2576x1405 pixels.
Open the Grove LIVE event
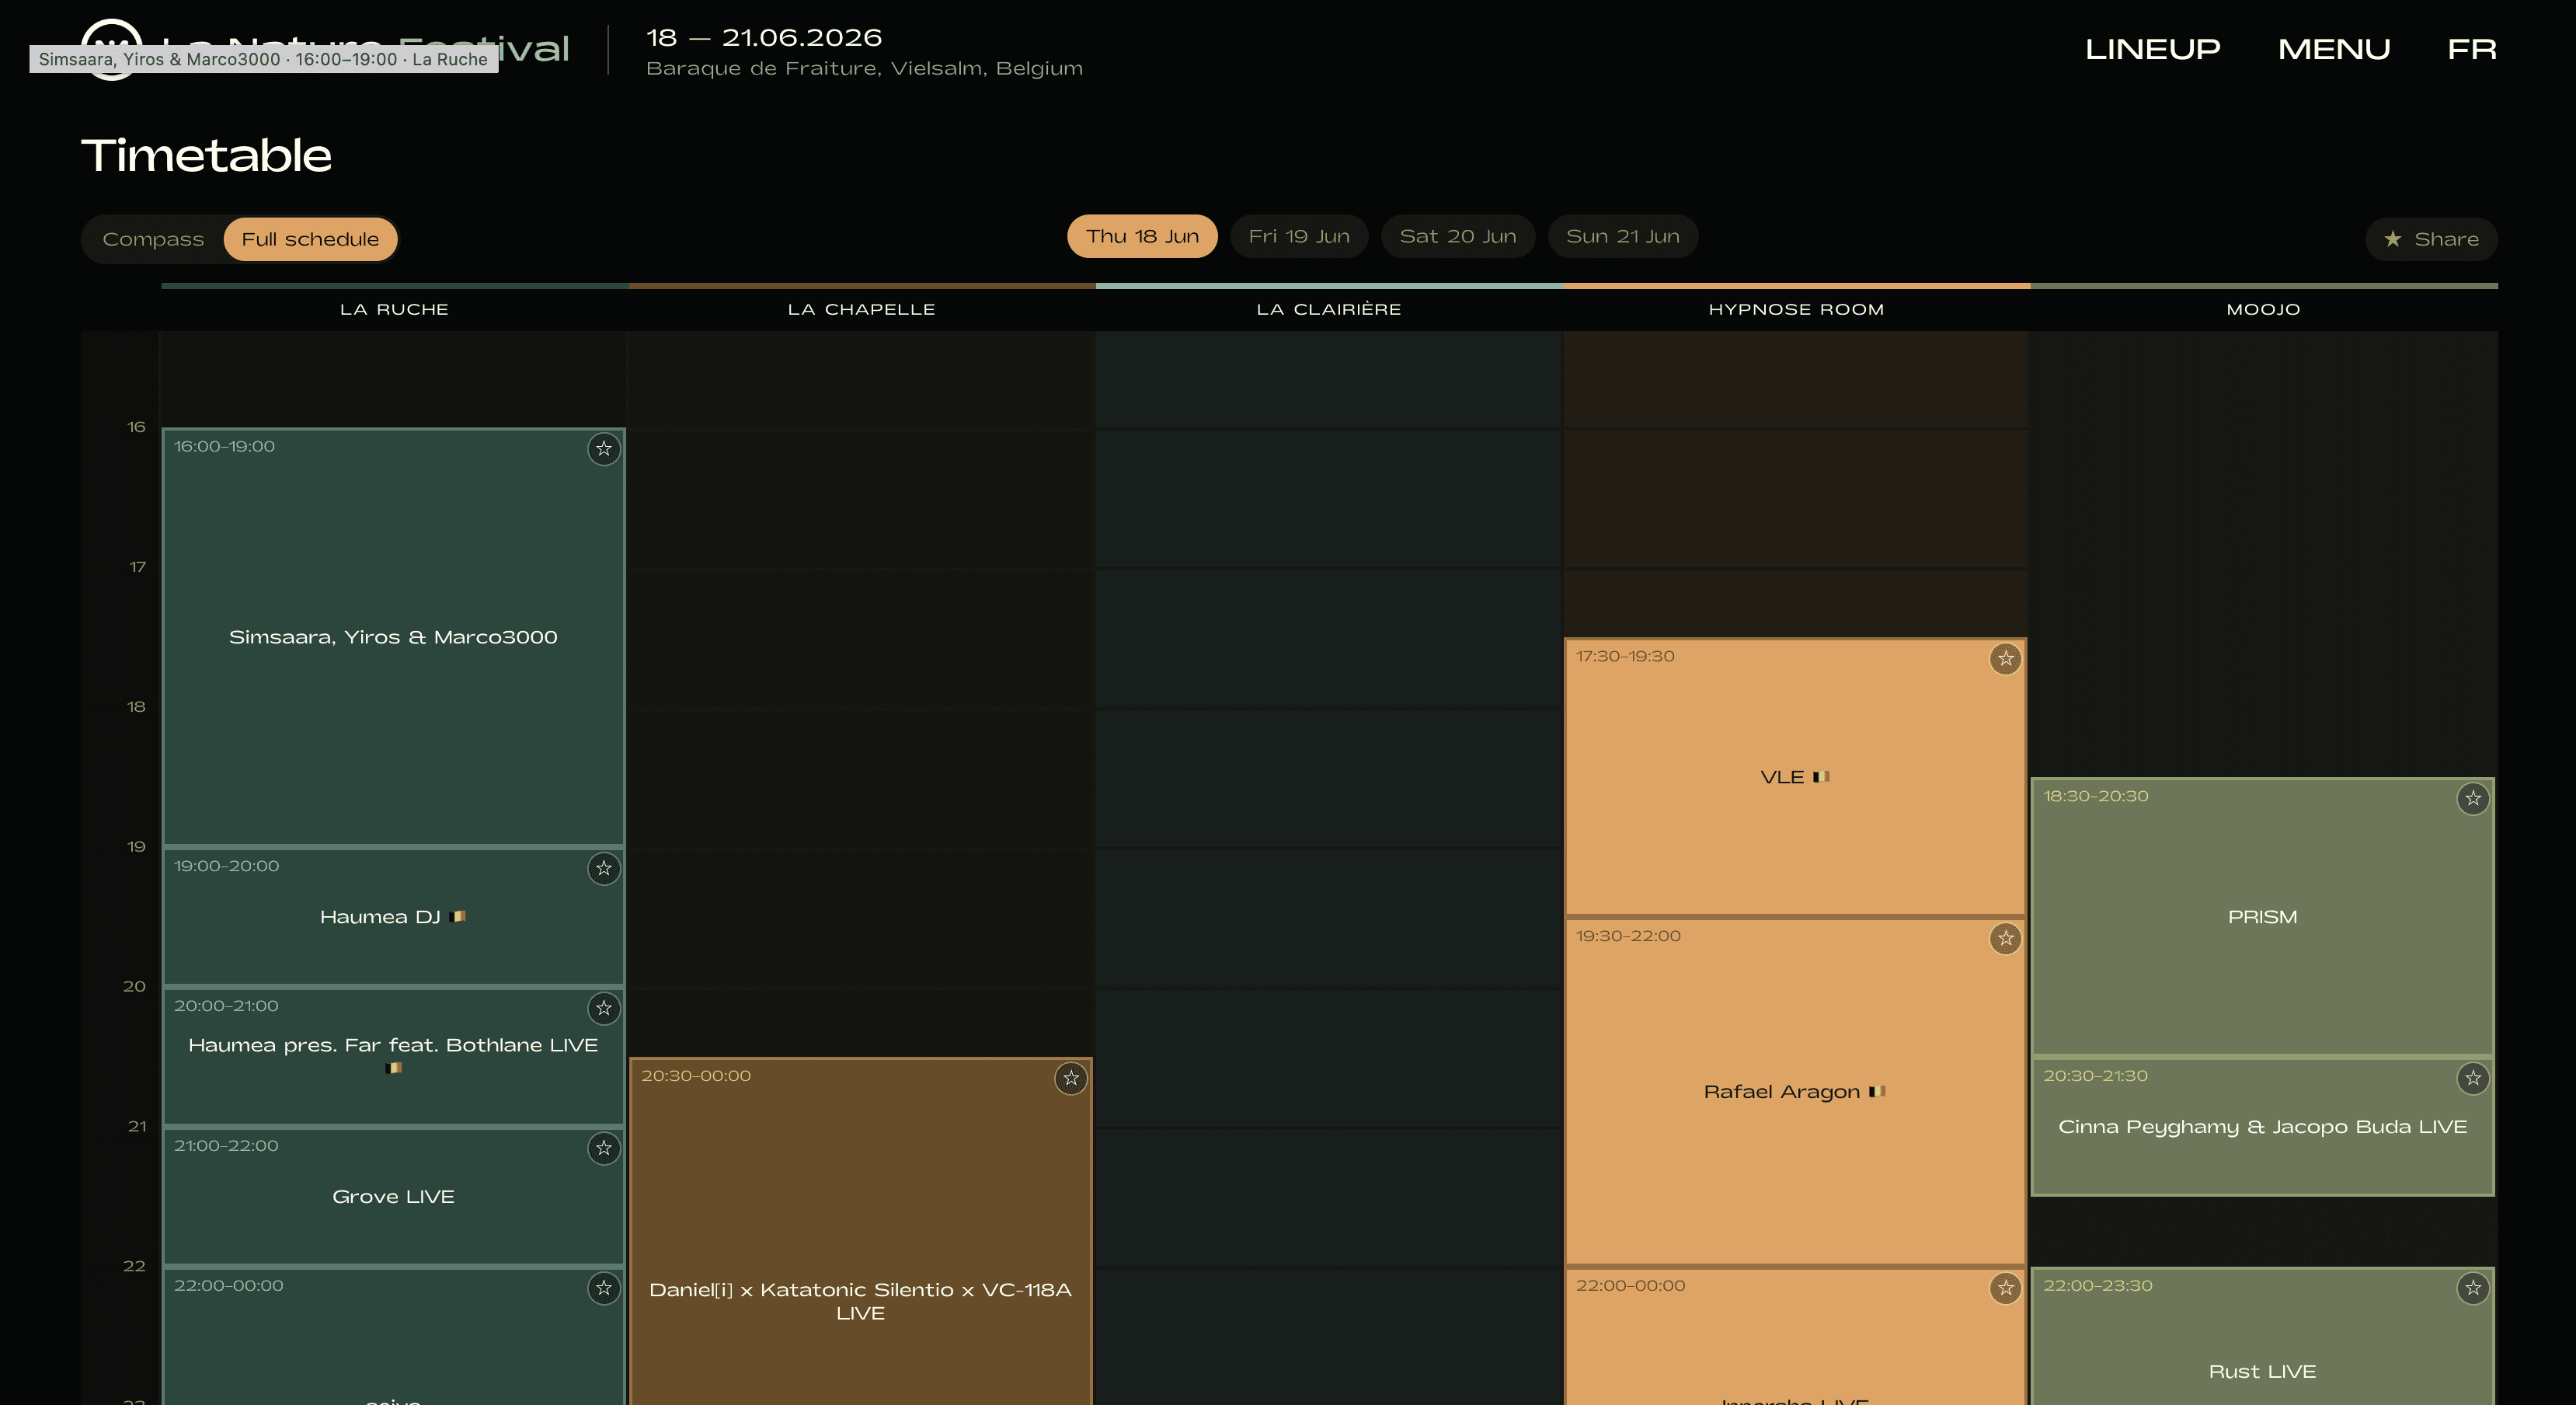[393, 1197]
